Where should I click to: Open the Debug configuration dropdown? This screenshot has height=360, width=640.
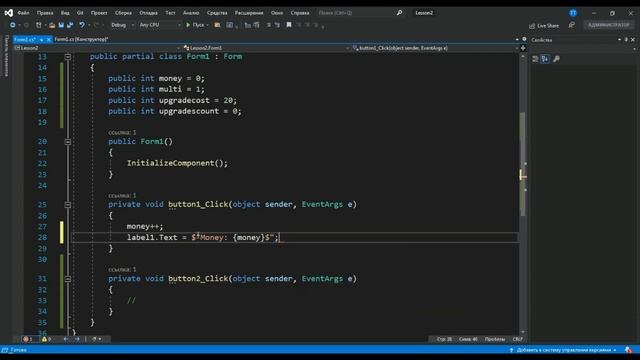coord(122,25)
